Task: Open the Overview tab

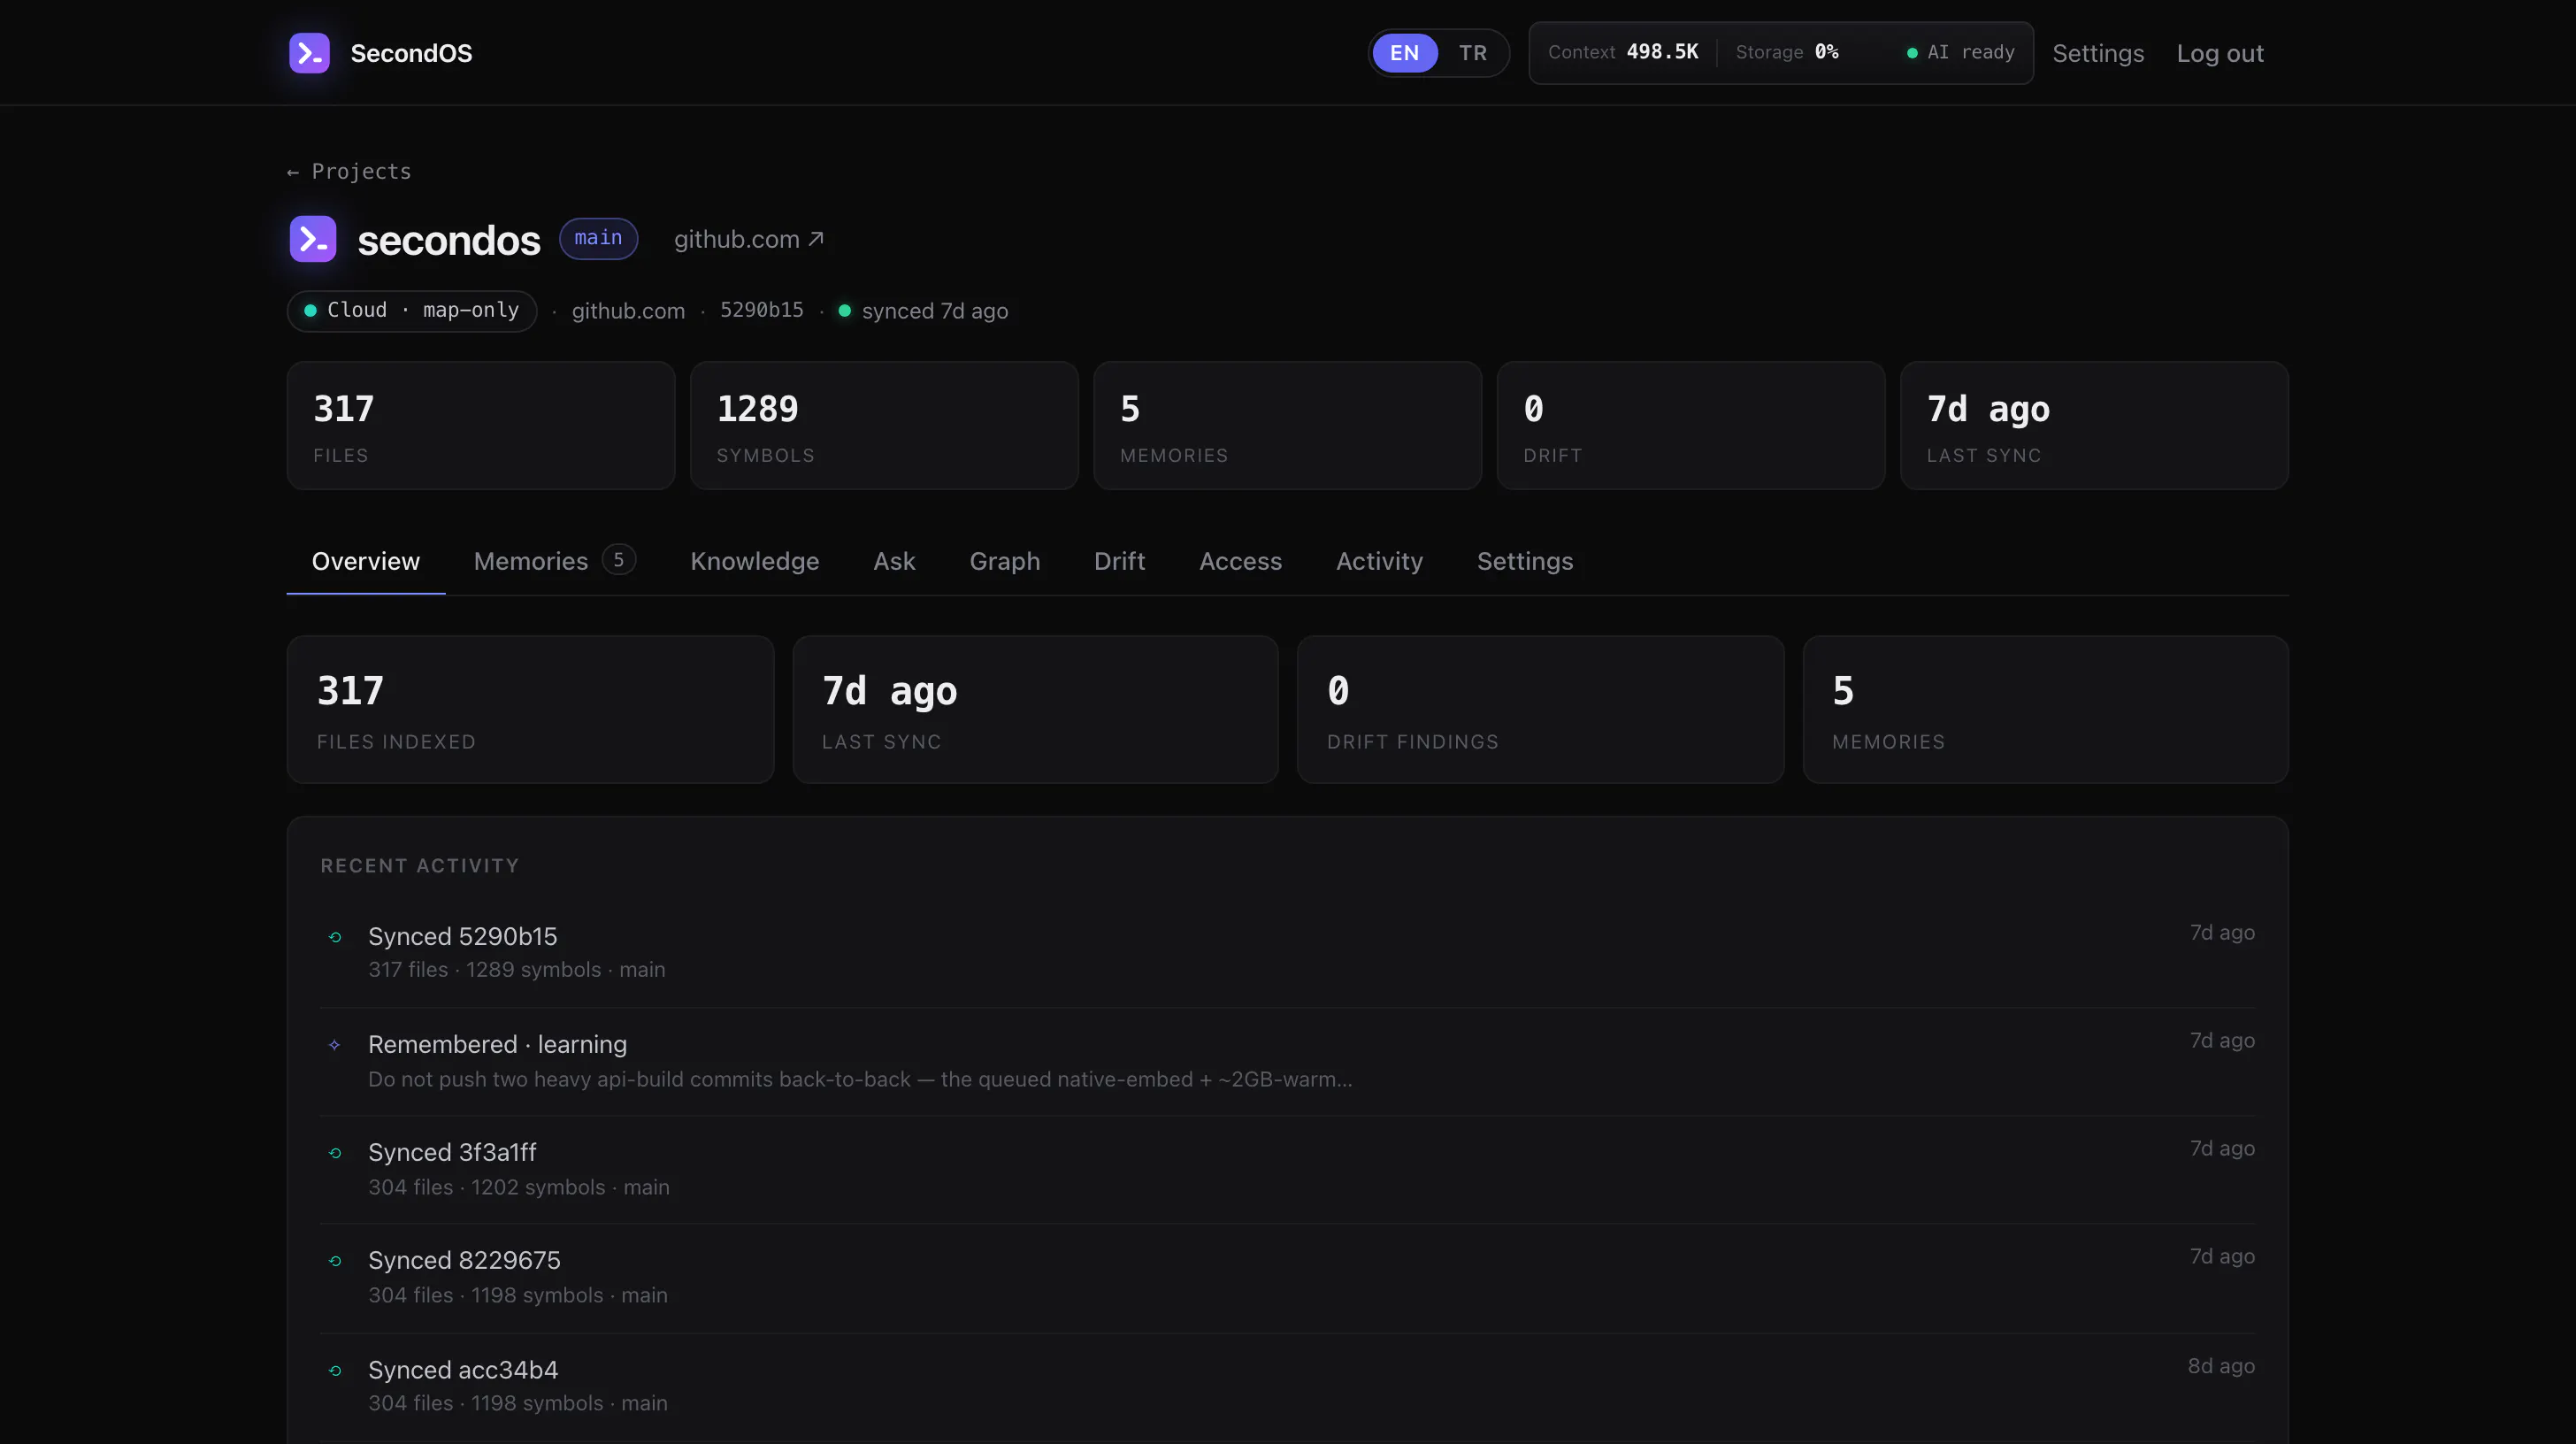Action: point(366,561)
